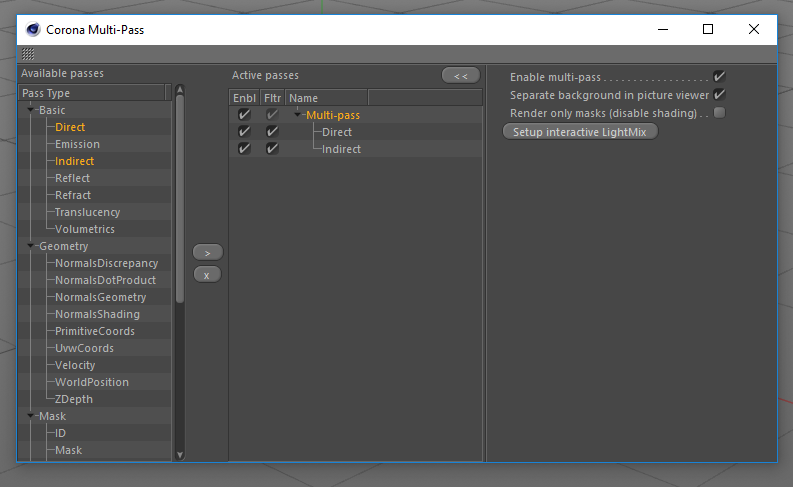793x487 pixels.
Task: Toggle Enbl checkbox for Direct active pass
Action: pyautogui.click(x=244, y=132)
